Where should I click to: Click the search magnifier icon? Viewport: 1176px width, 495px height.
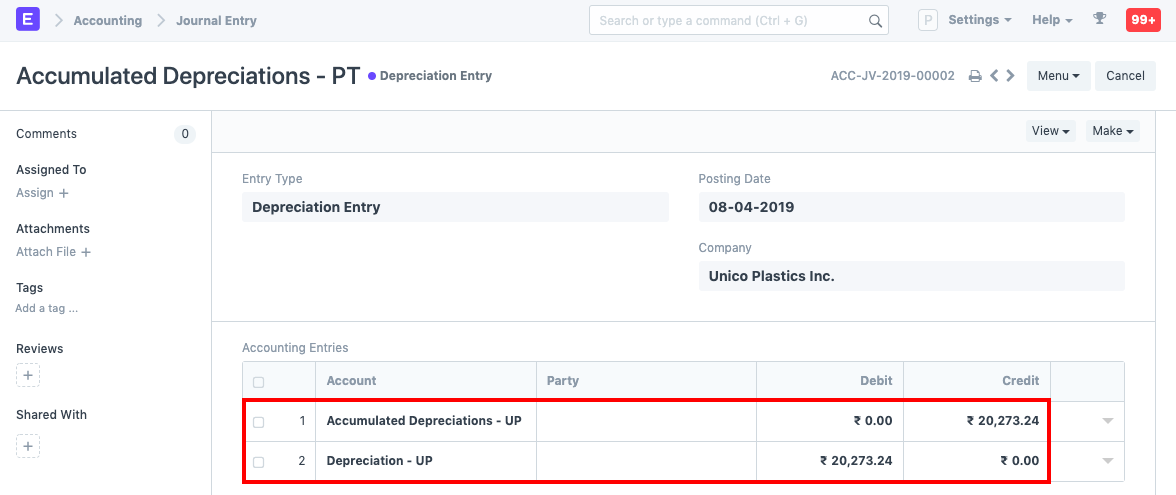tap(874, 21)
